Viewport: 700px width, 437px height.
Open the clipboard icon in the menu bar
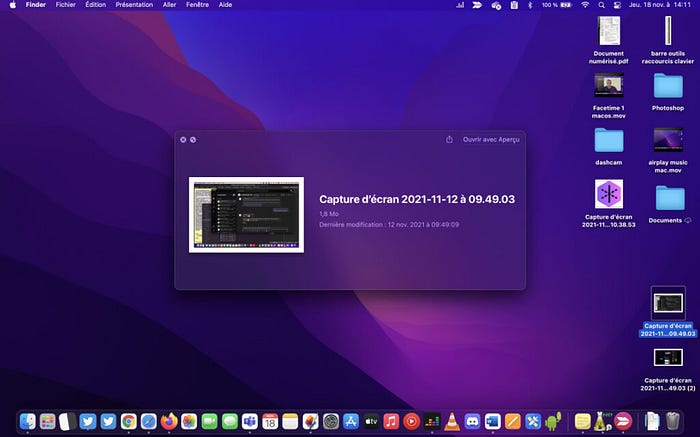(x=514, y=5)
